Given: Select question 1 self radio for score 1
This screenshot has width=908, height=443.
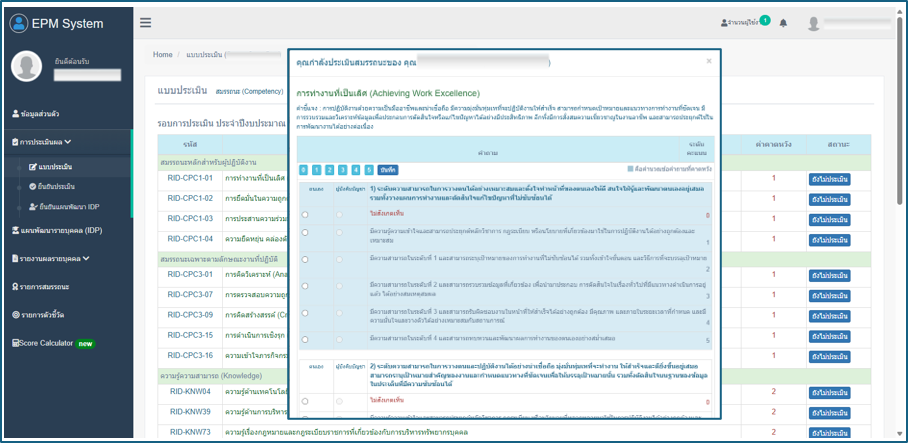Looking at the screenshot, I should (305, 232).
